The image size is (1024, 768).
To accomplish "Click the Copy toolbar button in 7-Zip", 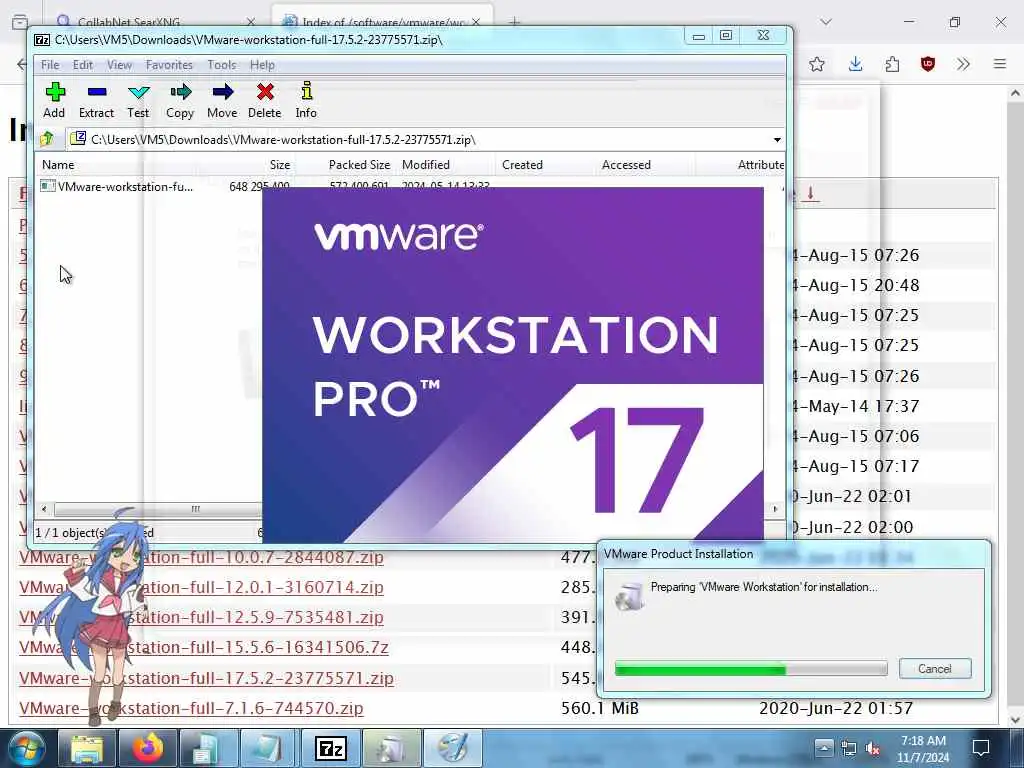I will (180, 101).
